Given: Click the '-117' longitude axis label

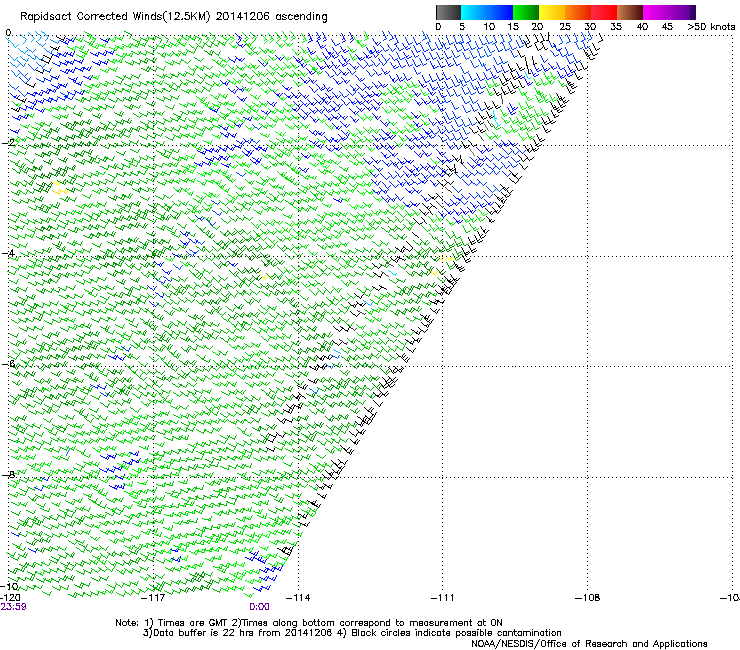Looking at the screenshot, I should point(154,598).
